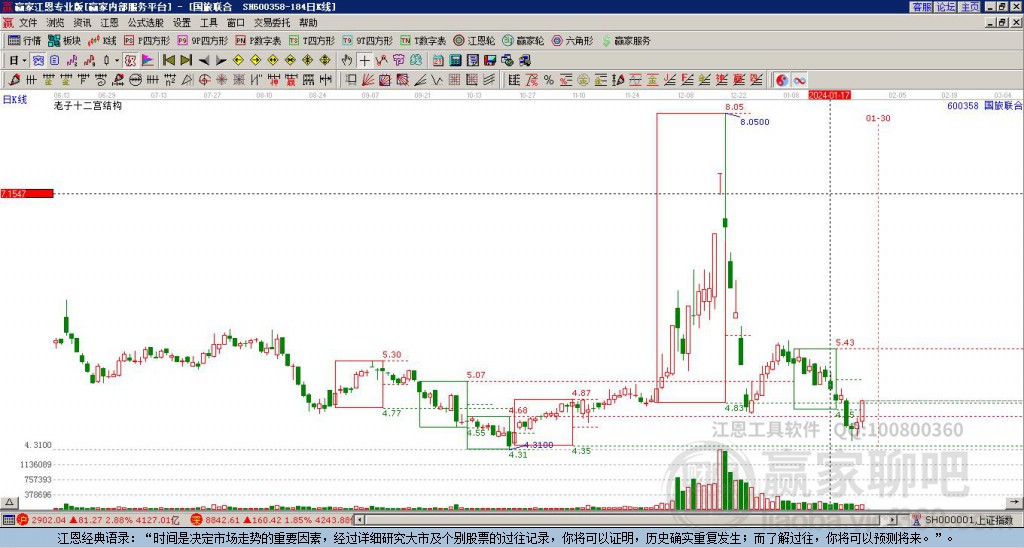Open the T四方形 time square
The width and height of the screenshot is (1024, 548).
[x=312, y=40]
